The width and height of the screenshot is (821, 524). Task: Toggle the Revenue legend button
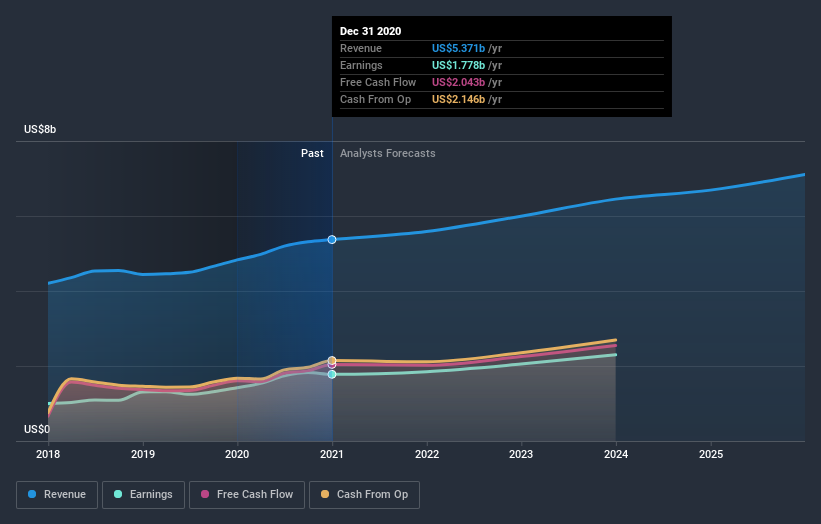point(57,495)
